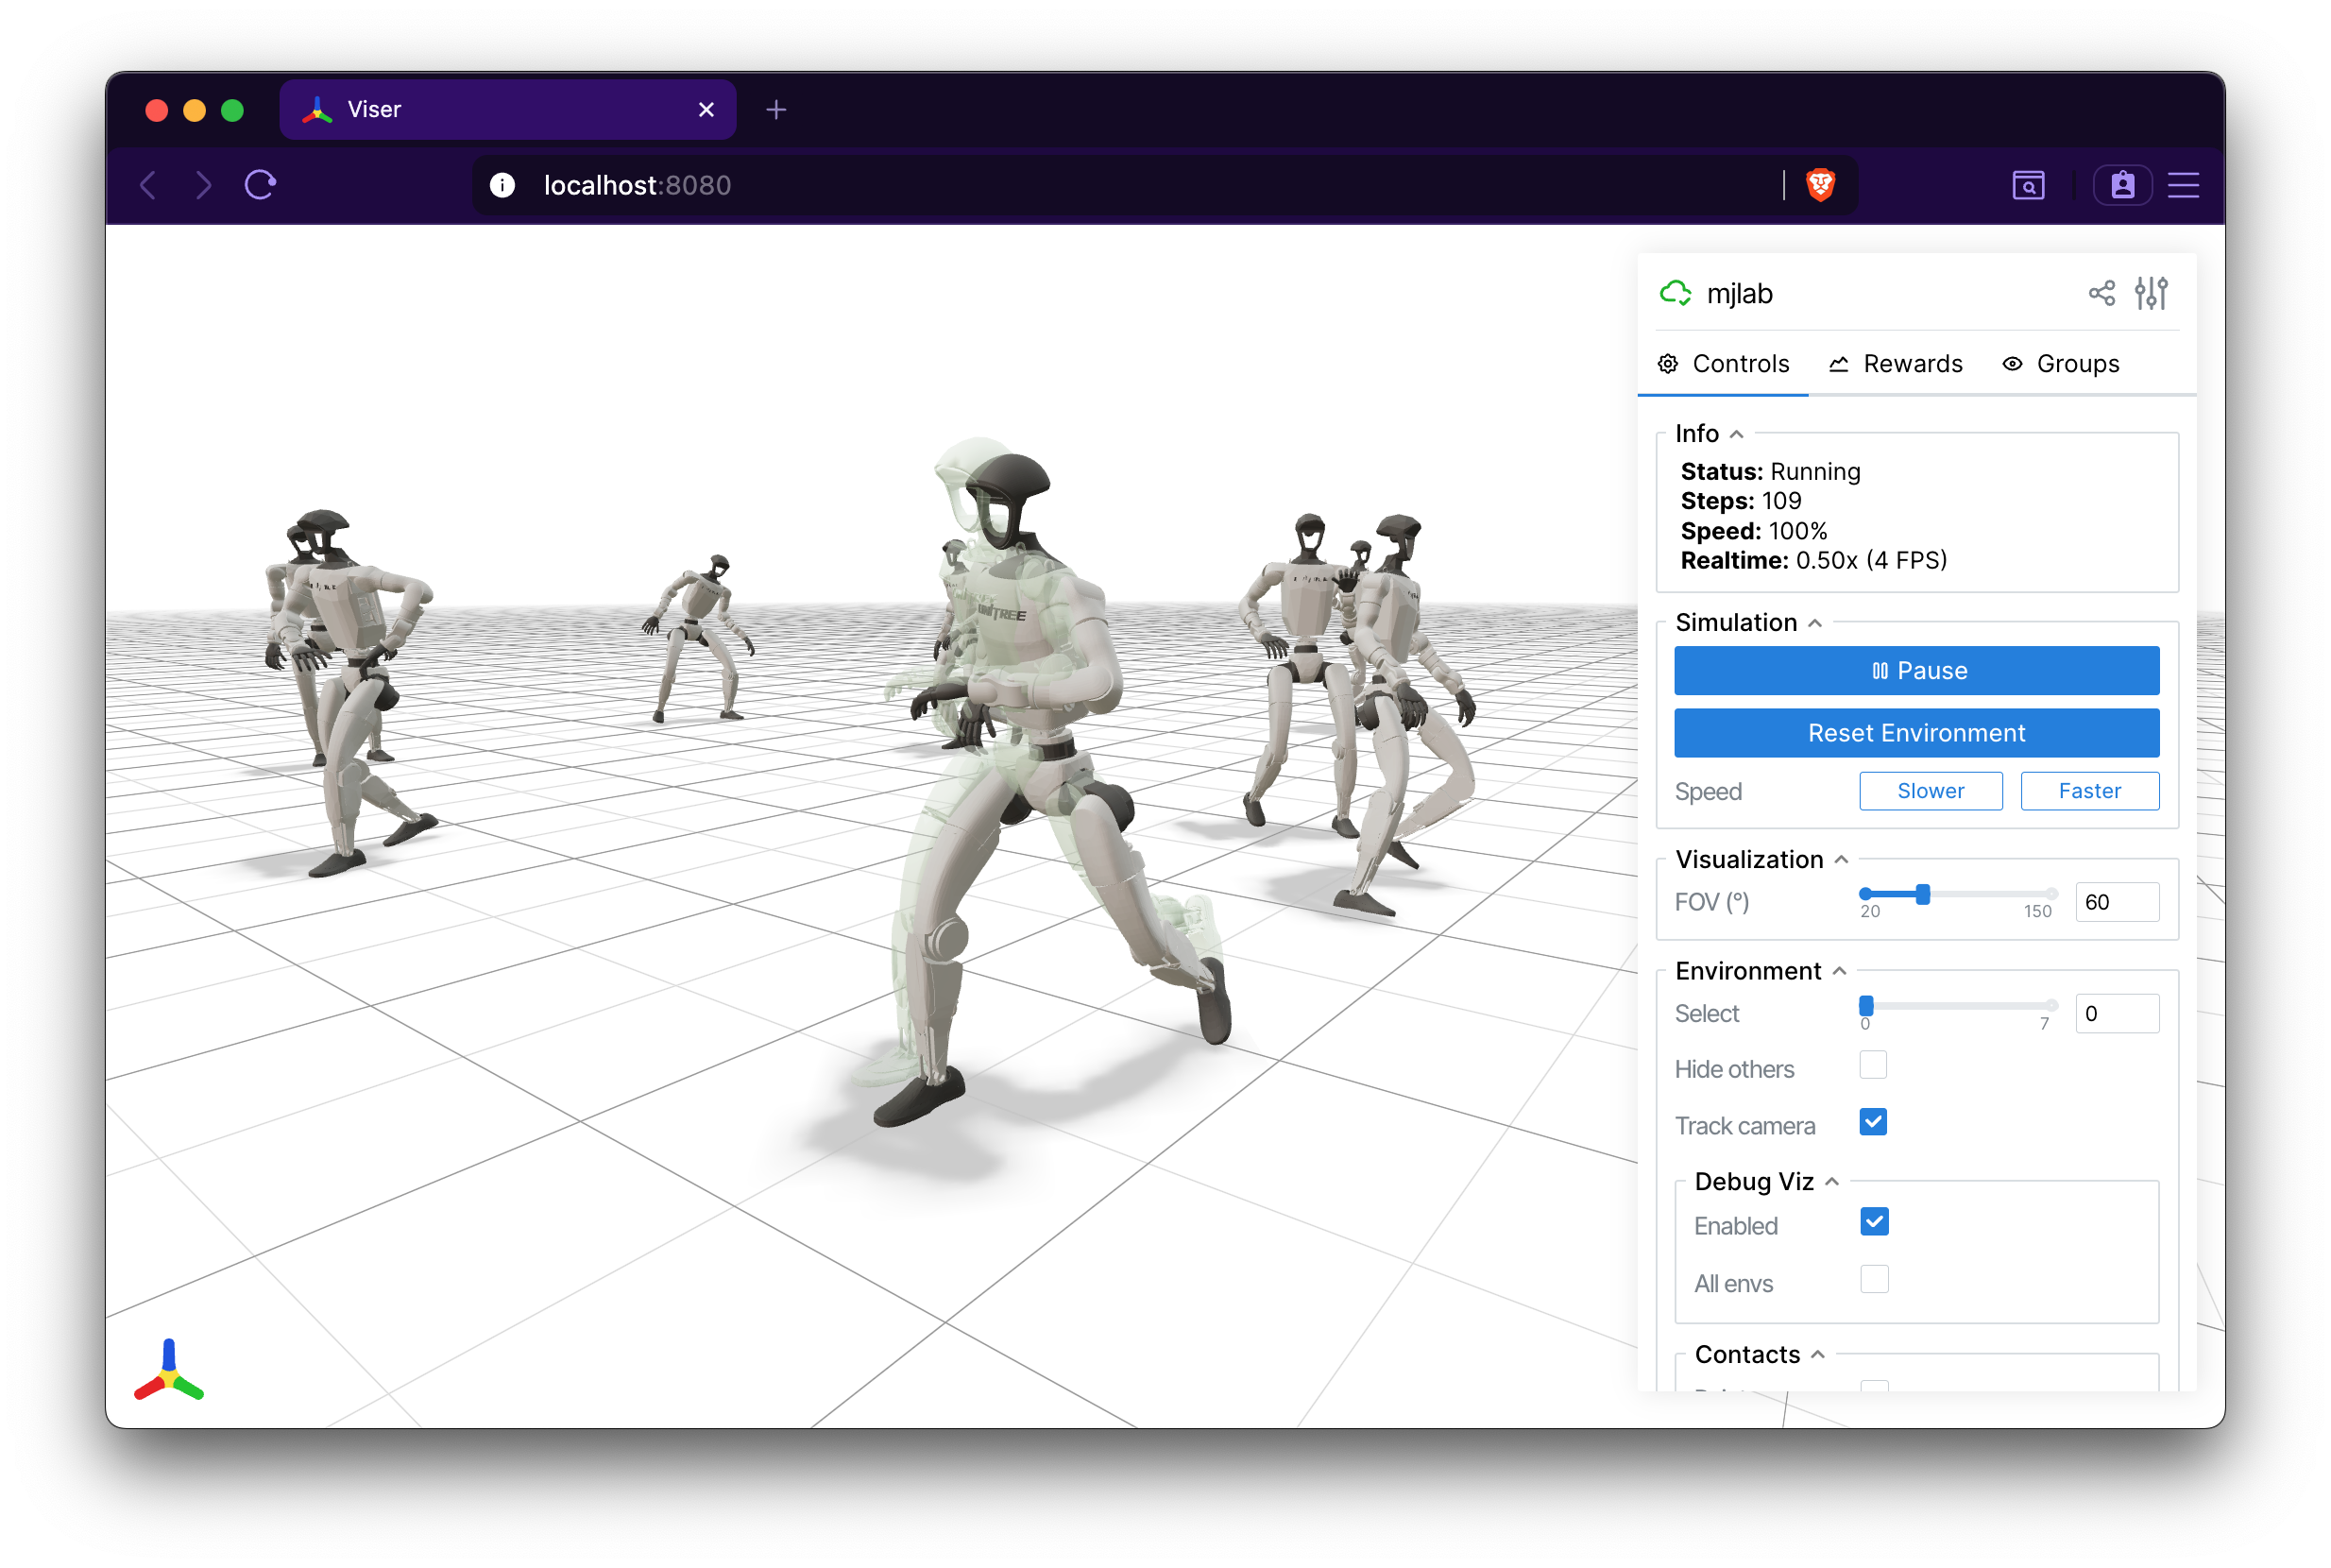Click the Viser tab favicon

(317, 110)
